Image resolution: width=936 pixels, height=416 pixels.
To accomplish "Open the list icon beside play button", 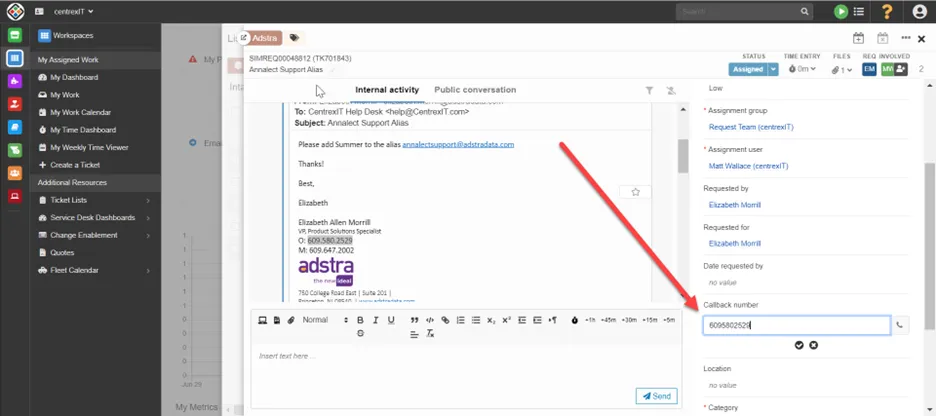I will click(858, 11).
